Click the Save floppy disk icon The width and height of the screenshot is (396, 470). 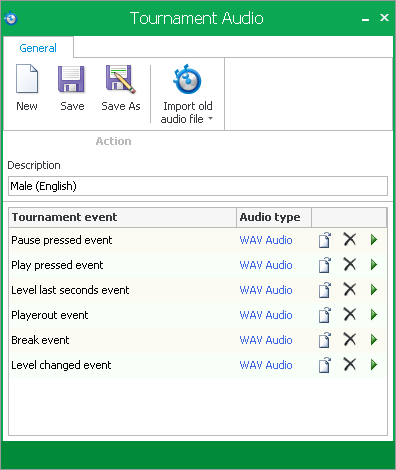point(72,79)
